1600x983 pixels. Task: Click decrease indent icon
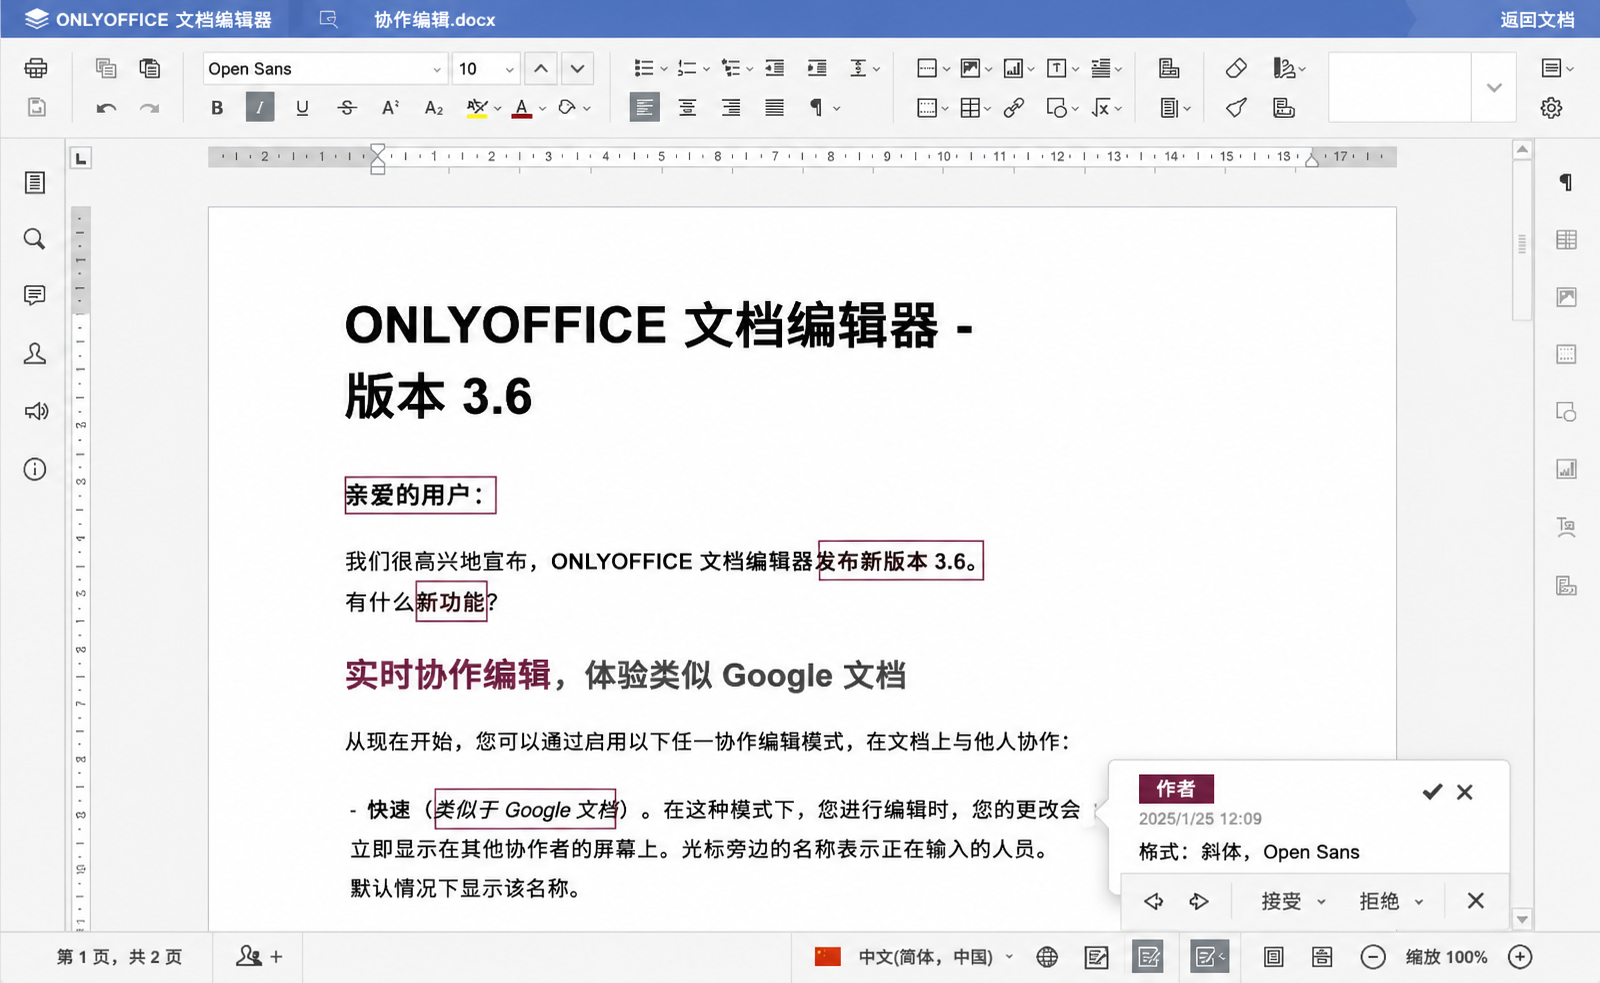pyautogui.click(x=774, y=68)
